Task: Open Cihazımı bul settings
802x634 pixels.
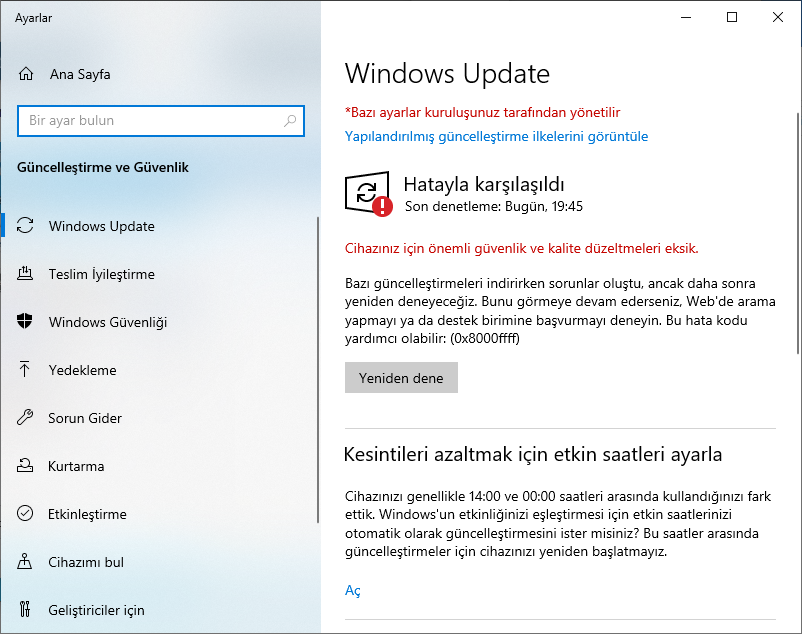Action: (86, 562)
